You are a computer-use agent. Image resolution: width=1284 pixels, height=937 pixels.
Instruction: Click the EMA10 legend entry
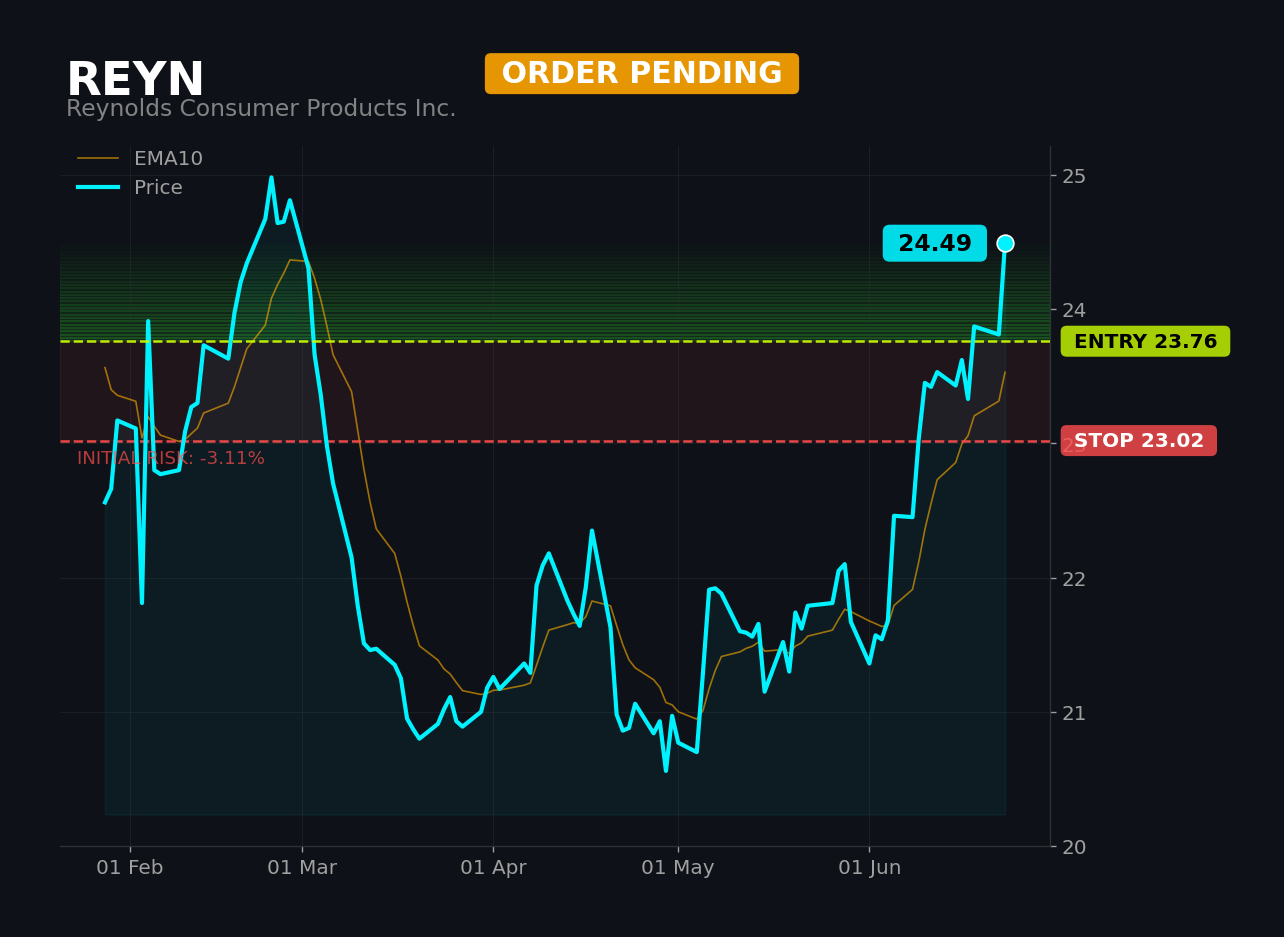[x=140, y=159]
